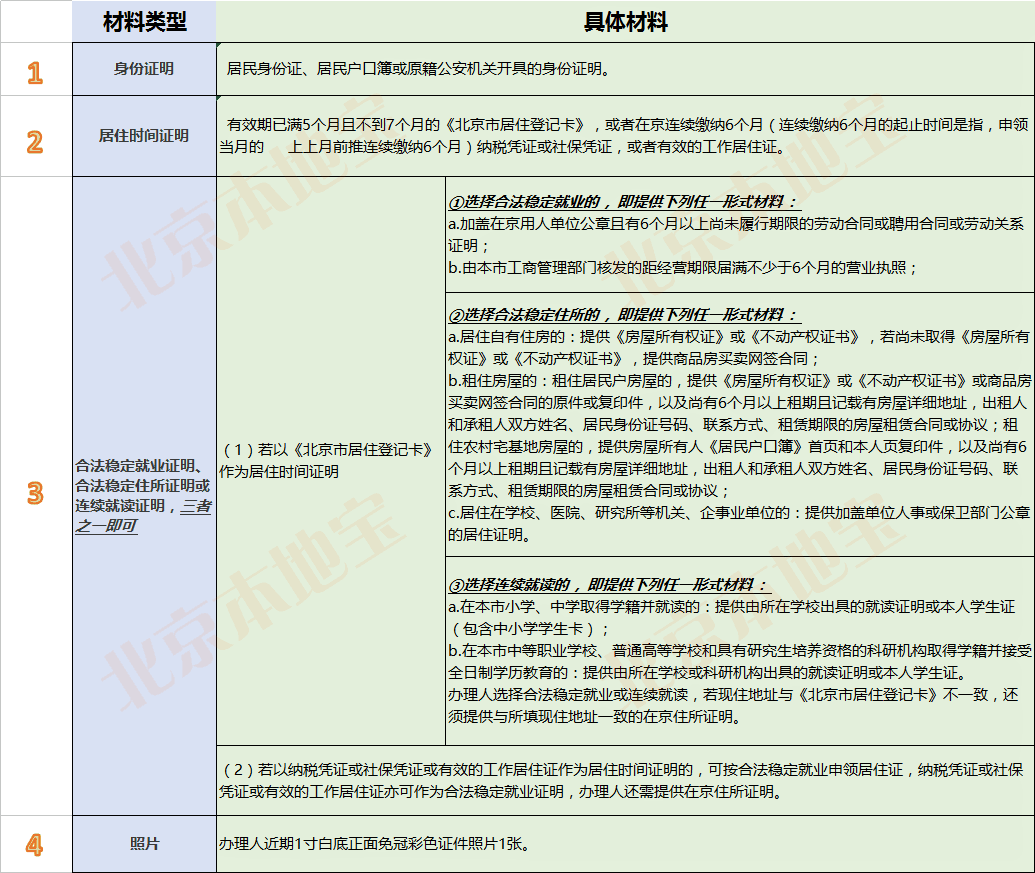Image resolution: width=1035 pixels, height=873 pixels.
Task: Click heading ③选择连续就读的
Action: pos(609,585)
